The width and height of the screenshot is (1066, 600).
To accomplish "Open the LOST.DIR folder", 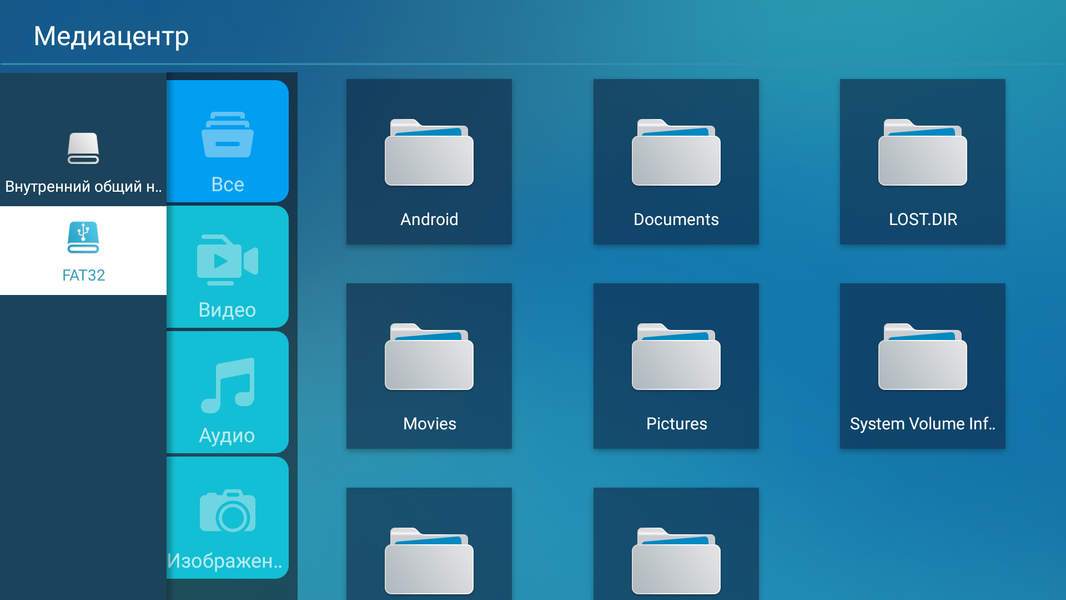I will click(923, 162).
